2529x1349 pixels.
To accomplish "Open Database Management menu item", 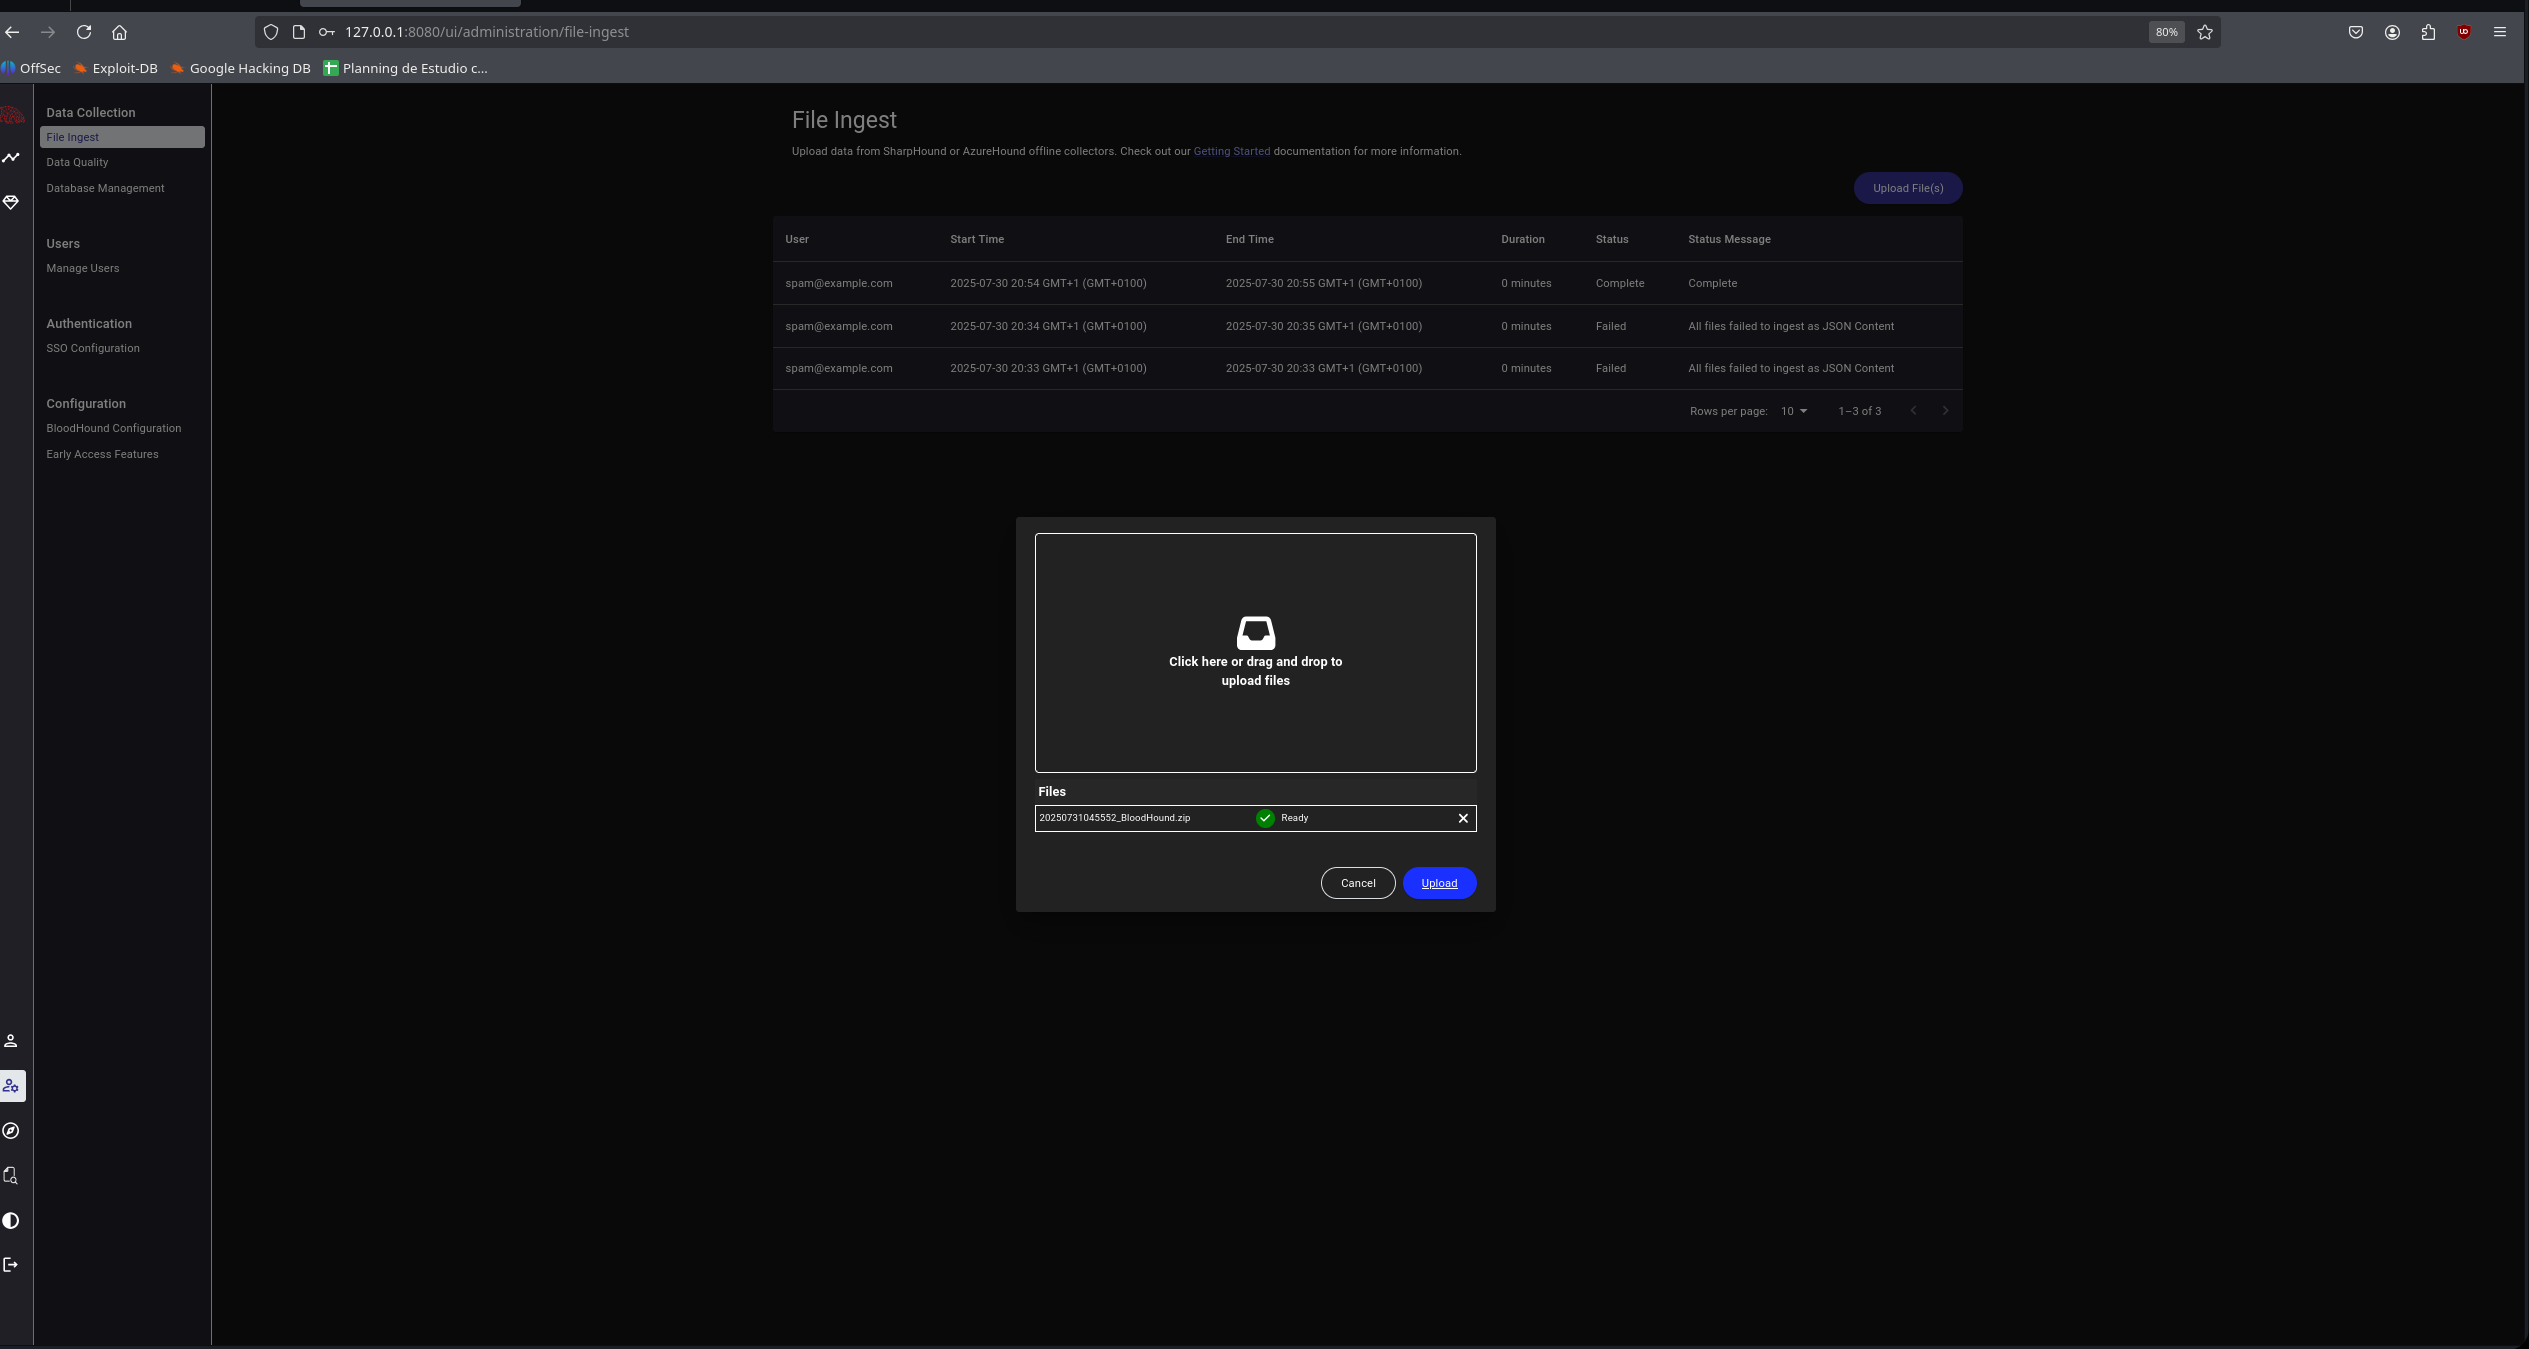I will [105, 188].
